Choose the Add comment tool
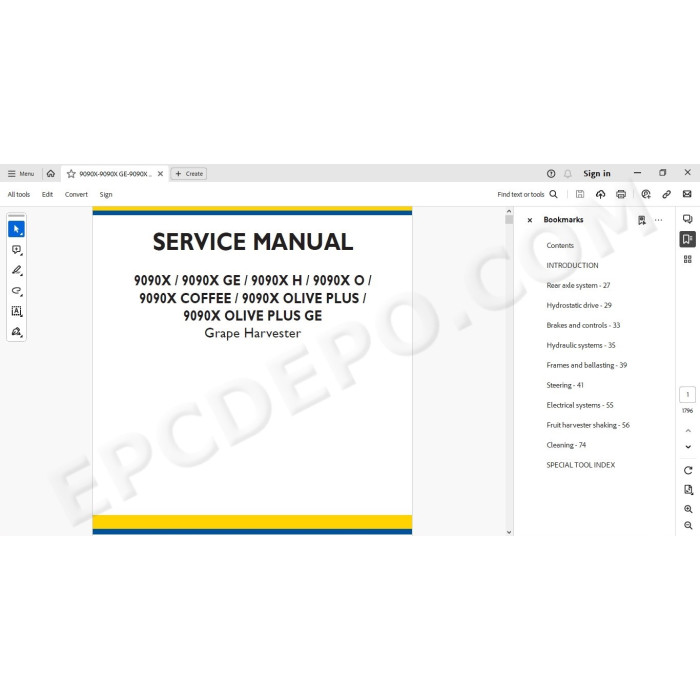 tap(17, 250)
